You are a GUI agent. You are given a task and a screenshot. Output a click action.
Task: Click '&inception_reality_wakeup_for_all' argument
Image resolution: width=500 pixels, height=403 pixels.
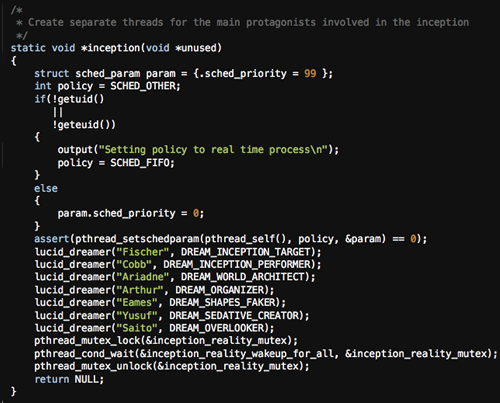[x=237, y=354]
